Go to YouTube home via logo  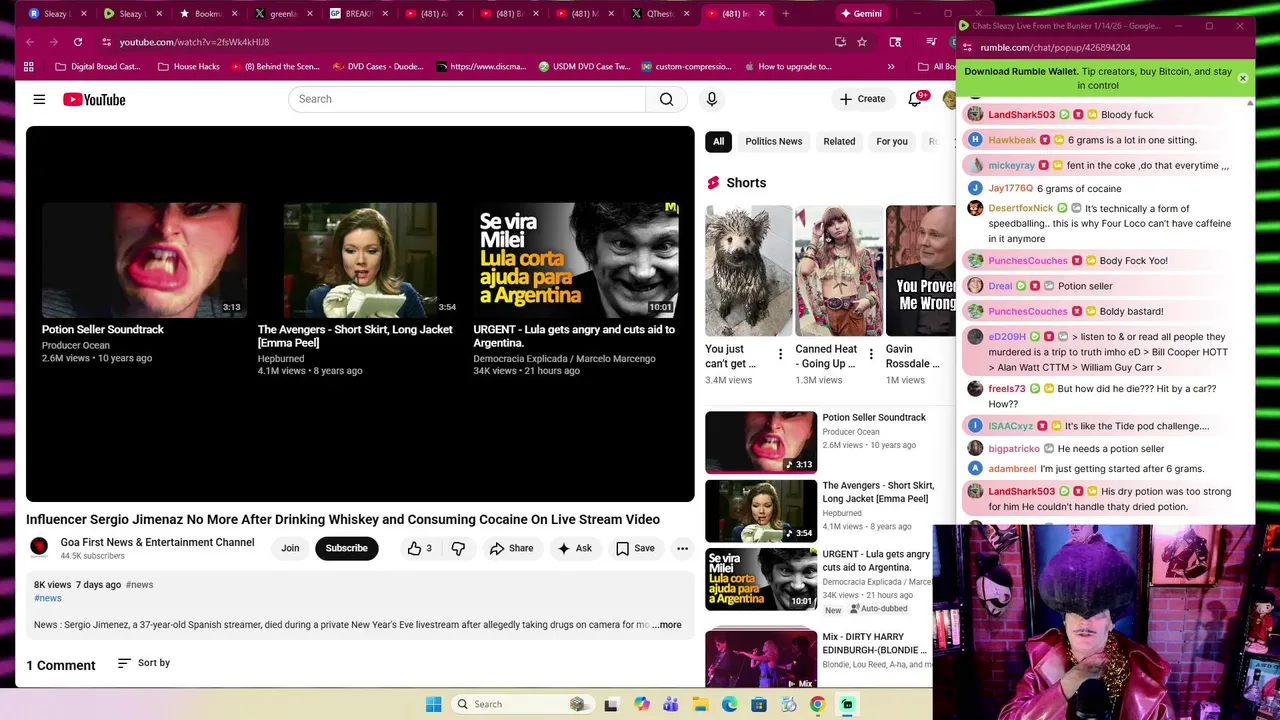coord(94,99)
